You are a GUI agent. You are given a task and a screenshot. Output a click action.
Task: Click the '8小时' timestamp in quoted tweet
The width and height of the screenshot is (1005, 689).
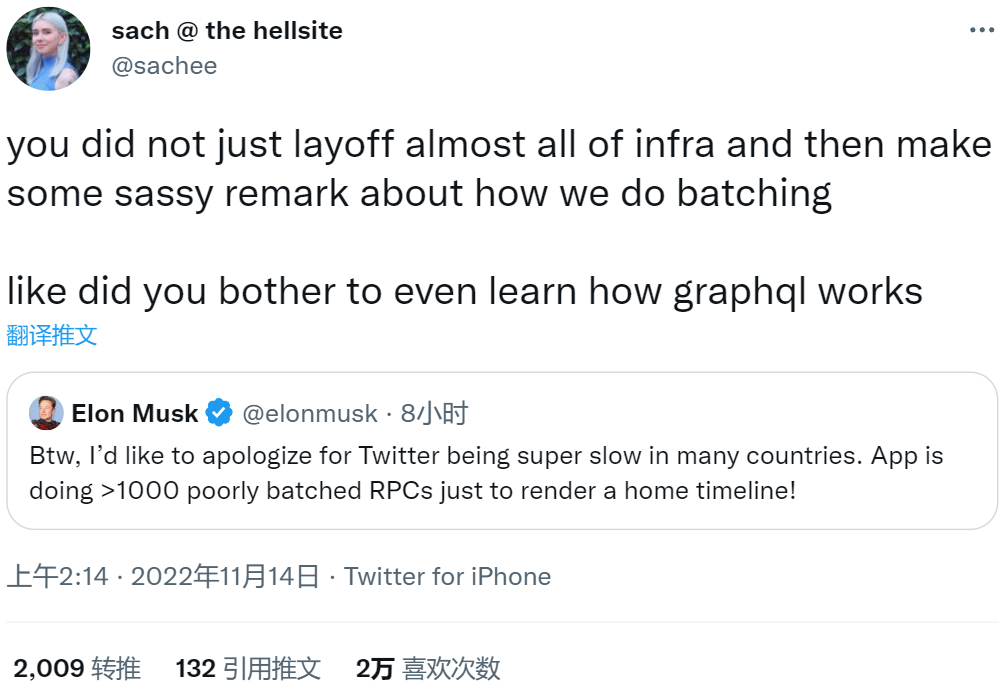click(x=434, y=413)
